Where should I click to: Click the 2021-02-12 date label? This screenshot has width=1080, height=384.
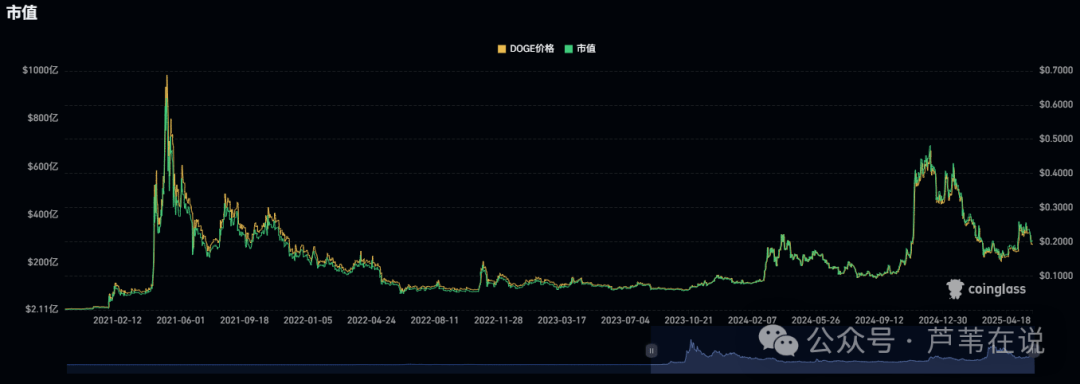pyautogui.click(x=117, y=321)
